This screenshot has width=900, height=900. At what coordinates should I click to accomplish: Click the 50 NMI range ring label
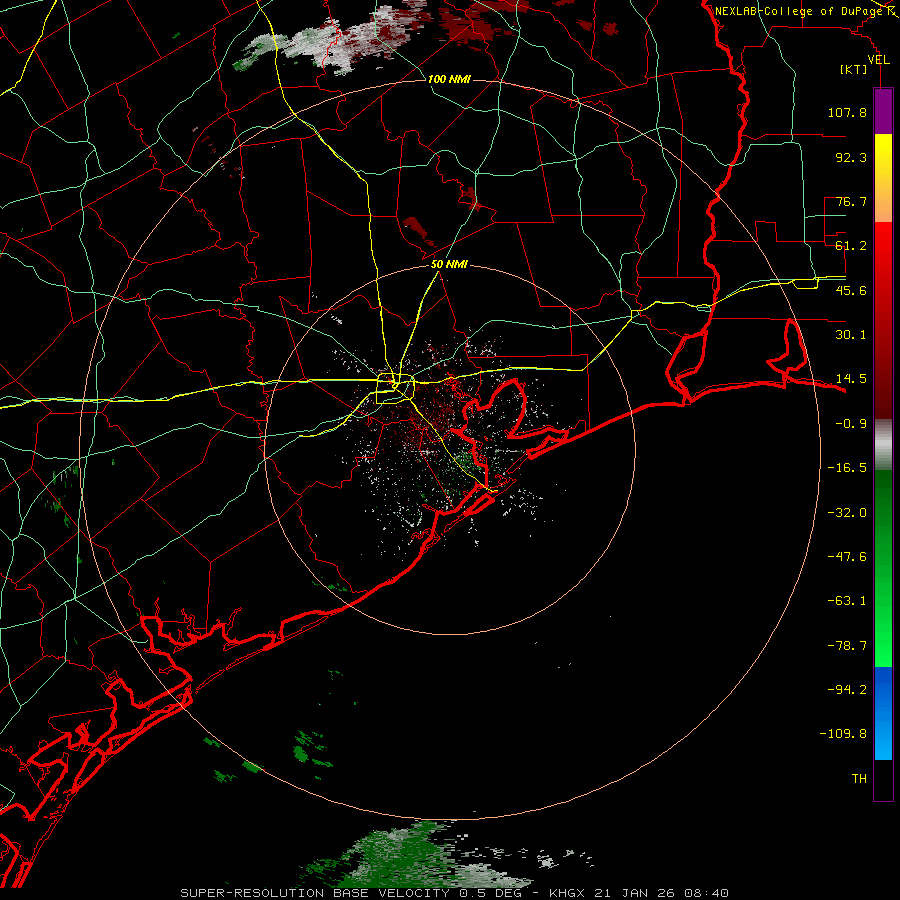click(449, 265)
